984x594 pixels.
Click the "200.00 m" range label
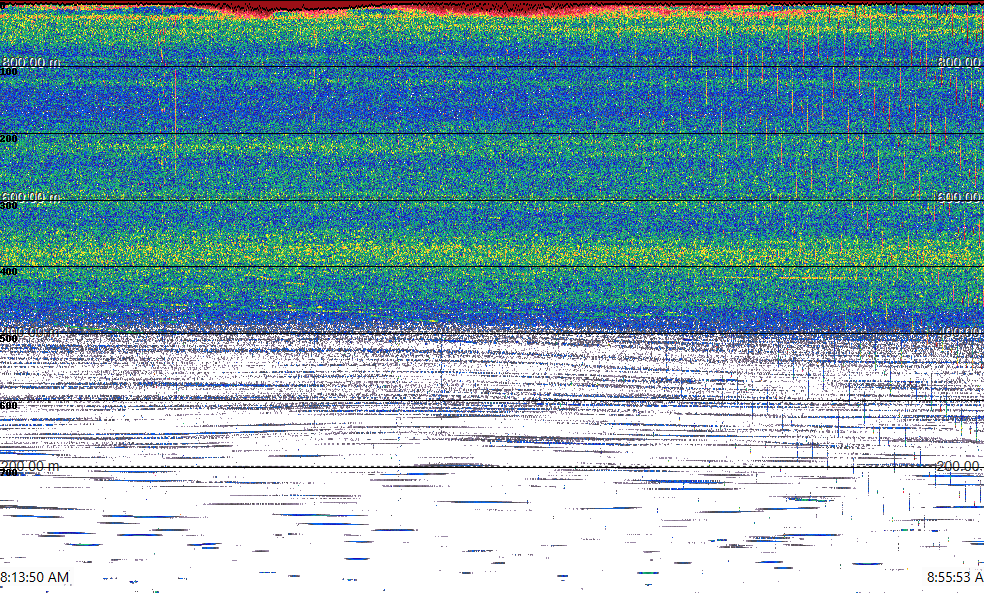tap(30, 465)
